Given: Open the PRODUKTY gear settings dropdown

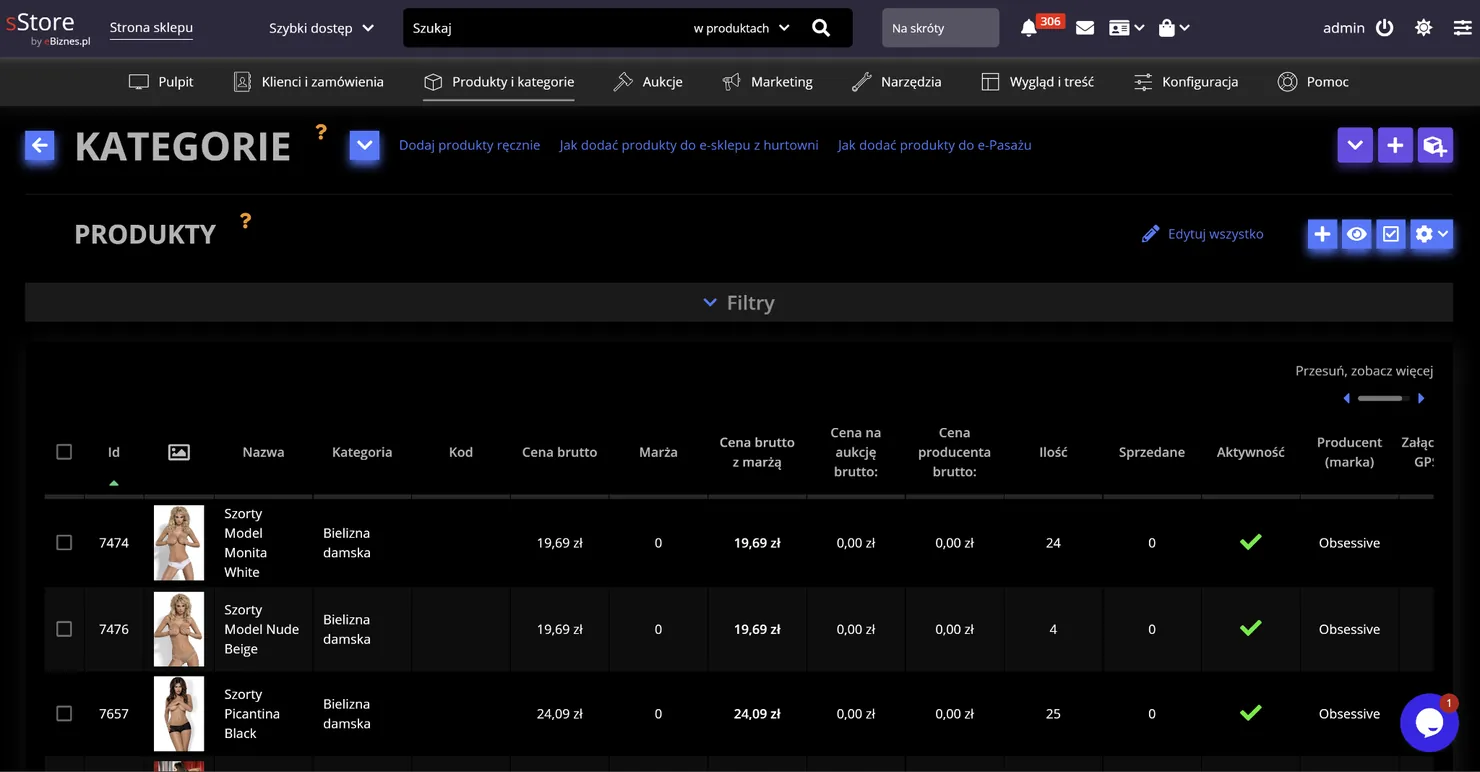Looking at the screenshot, I should [x=1431, y=234].
